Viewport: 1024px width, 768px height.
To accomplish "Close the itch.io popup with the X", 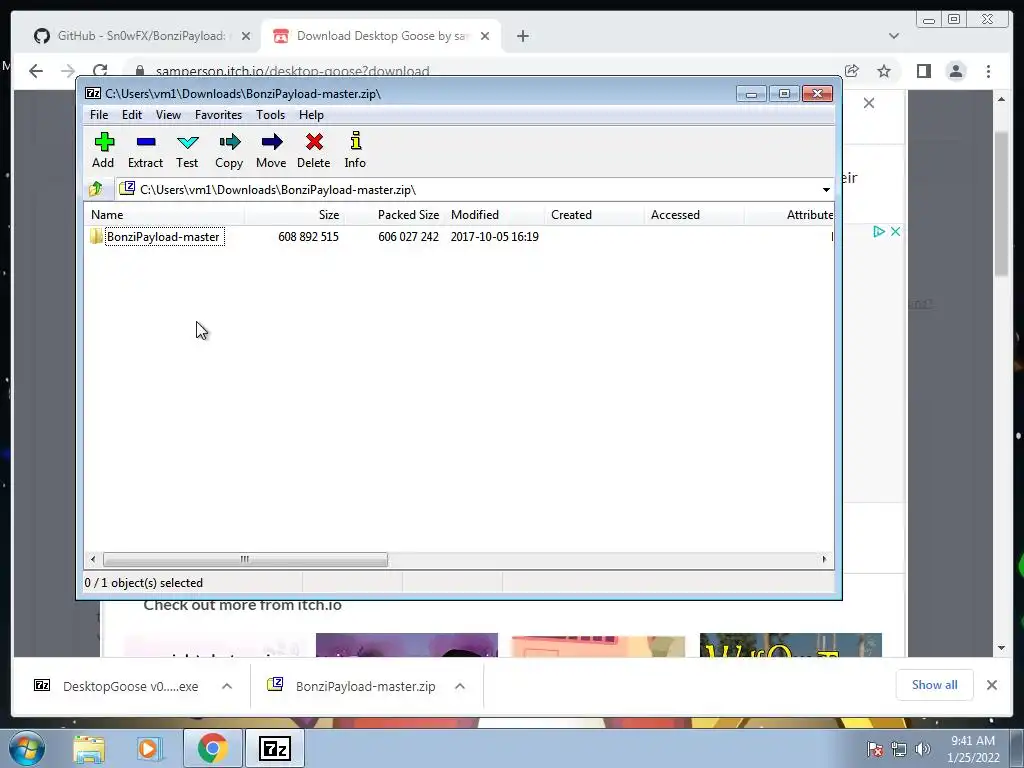I will coord(869,103).
